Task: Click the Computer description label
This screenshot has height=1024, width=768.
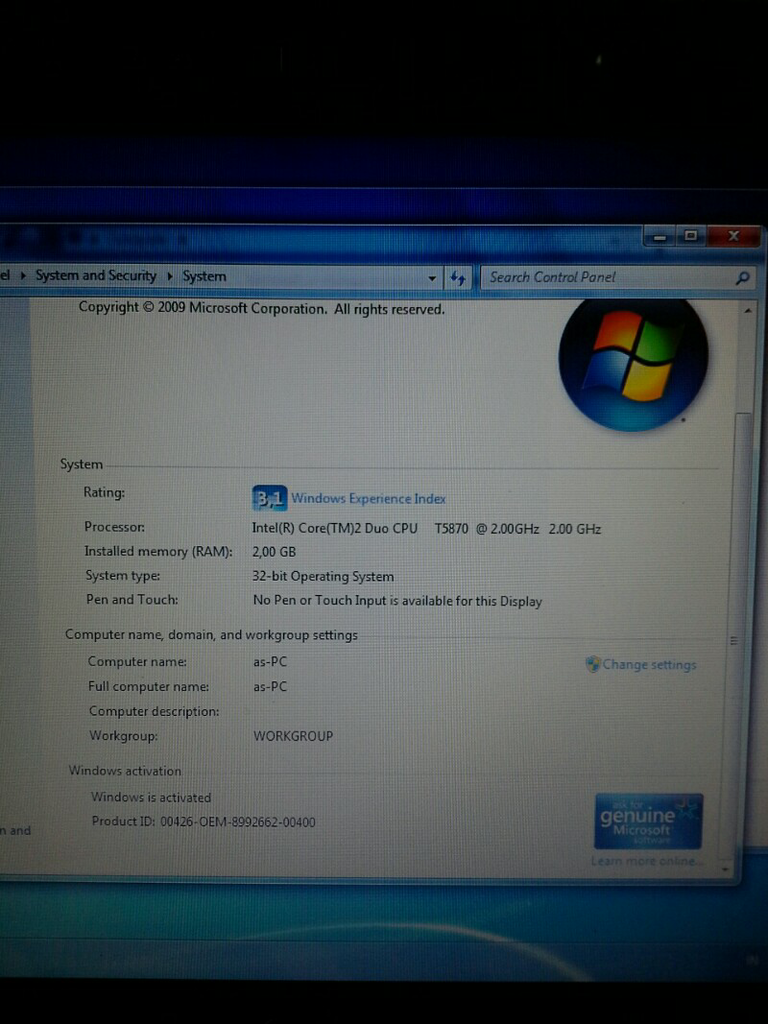Action: pos(154,711)
